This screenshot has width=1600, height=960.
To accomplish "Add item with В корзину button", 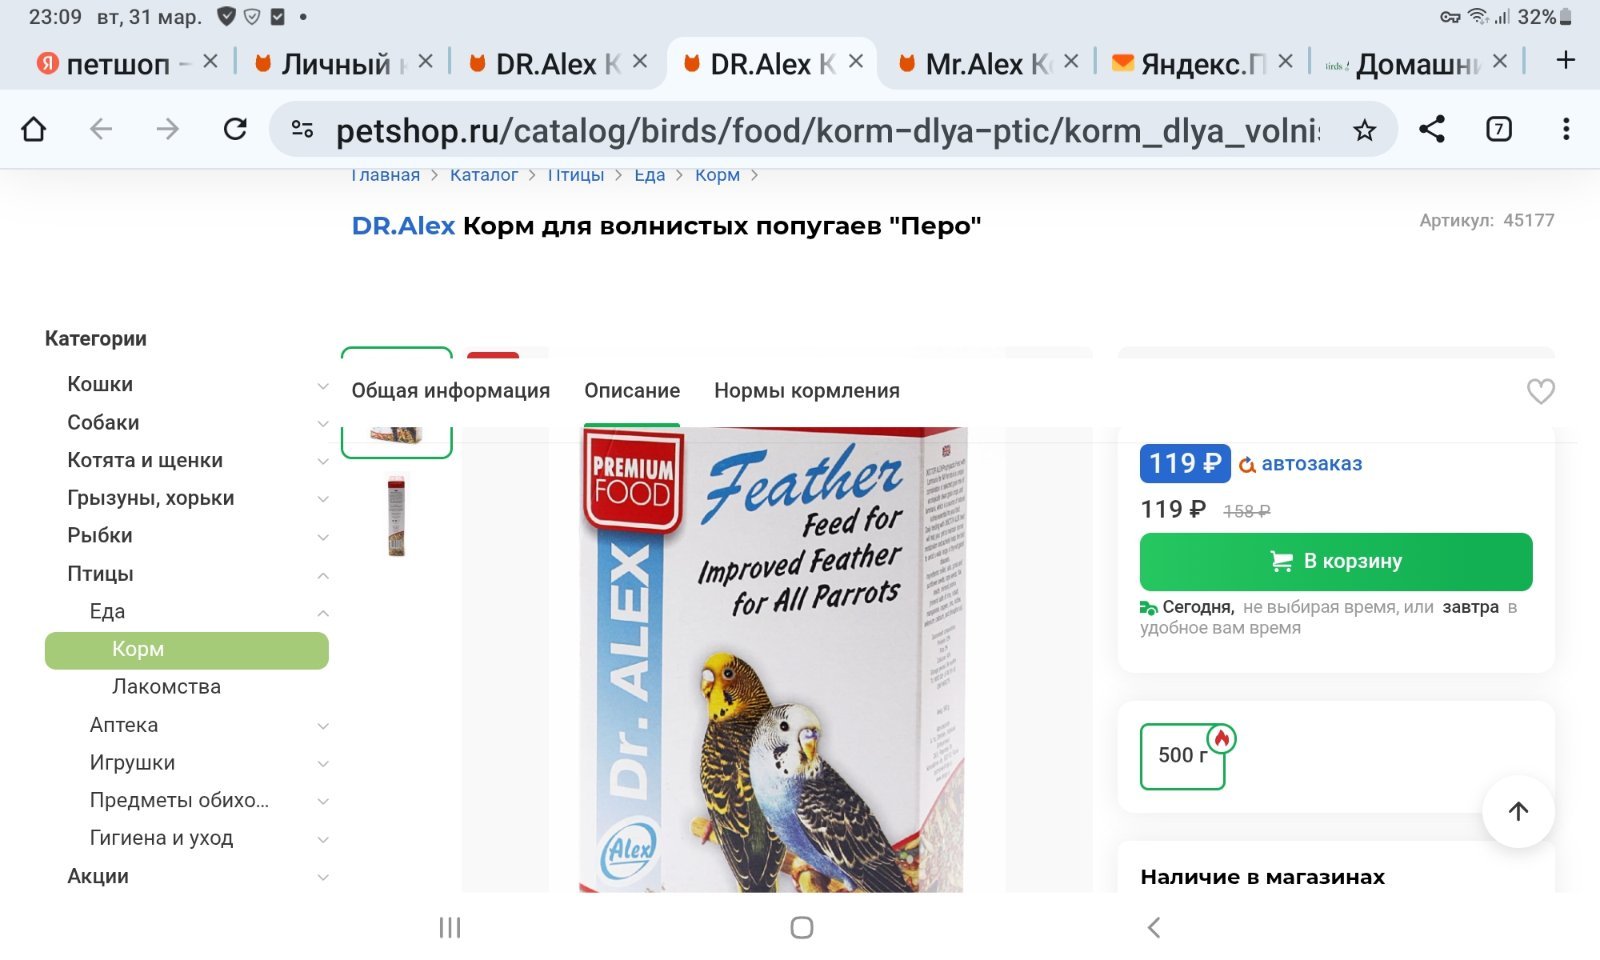I will tap(1336, 562).
